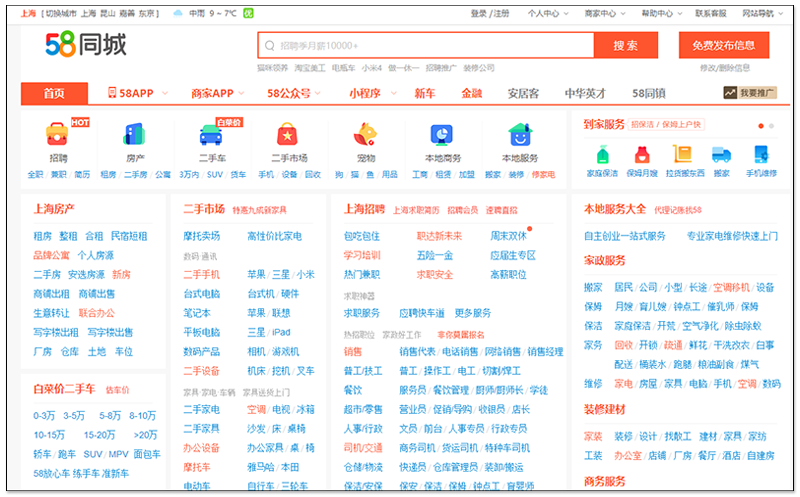The image size is (800, 497).
Task: Click the orange 搜索 button
Action: [626, 45]
